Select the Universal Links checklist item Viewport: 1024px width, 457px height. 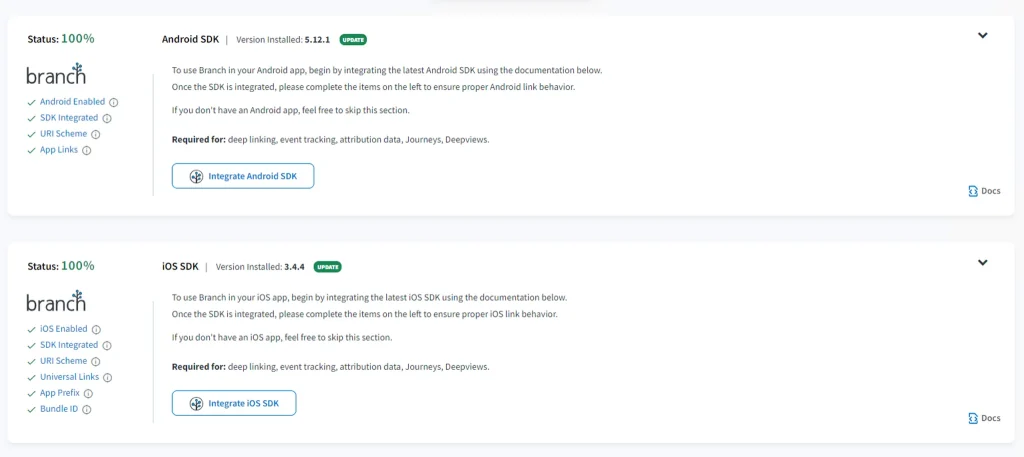point(68,377)
